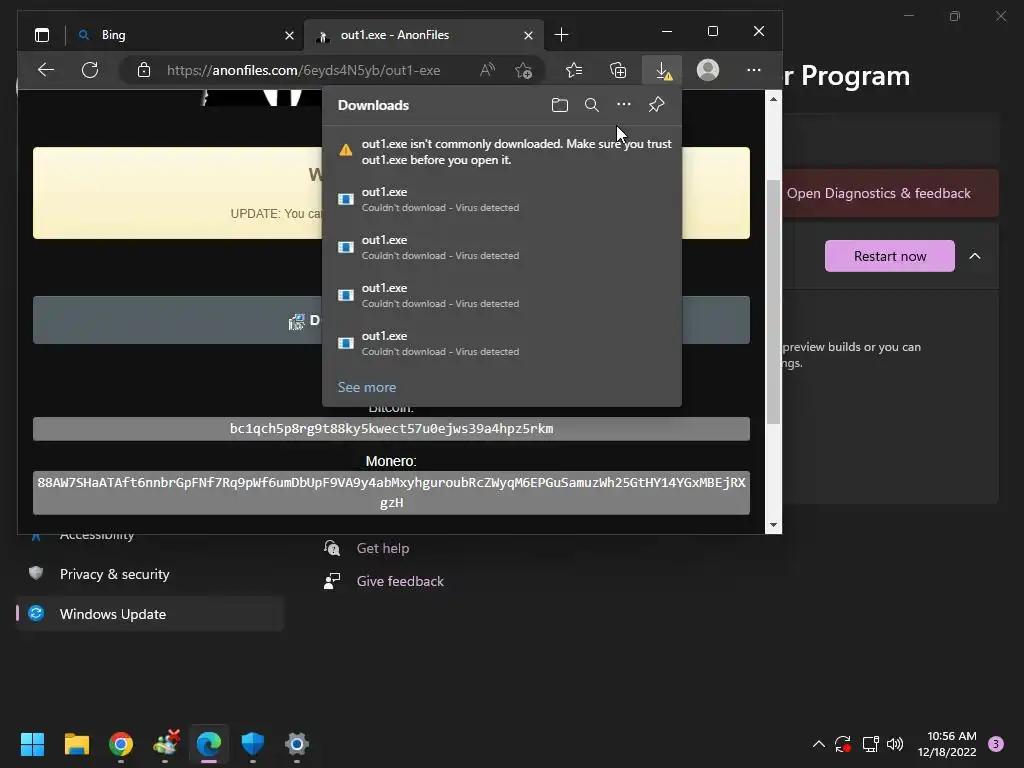Open the Edge tab actions menu icon
1024x768 pixels.
[42, 35]
